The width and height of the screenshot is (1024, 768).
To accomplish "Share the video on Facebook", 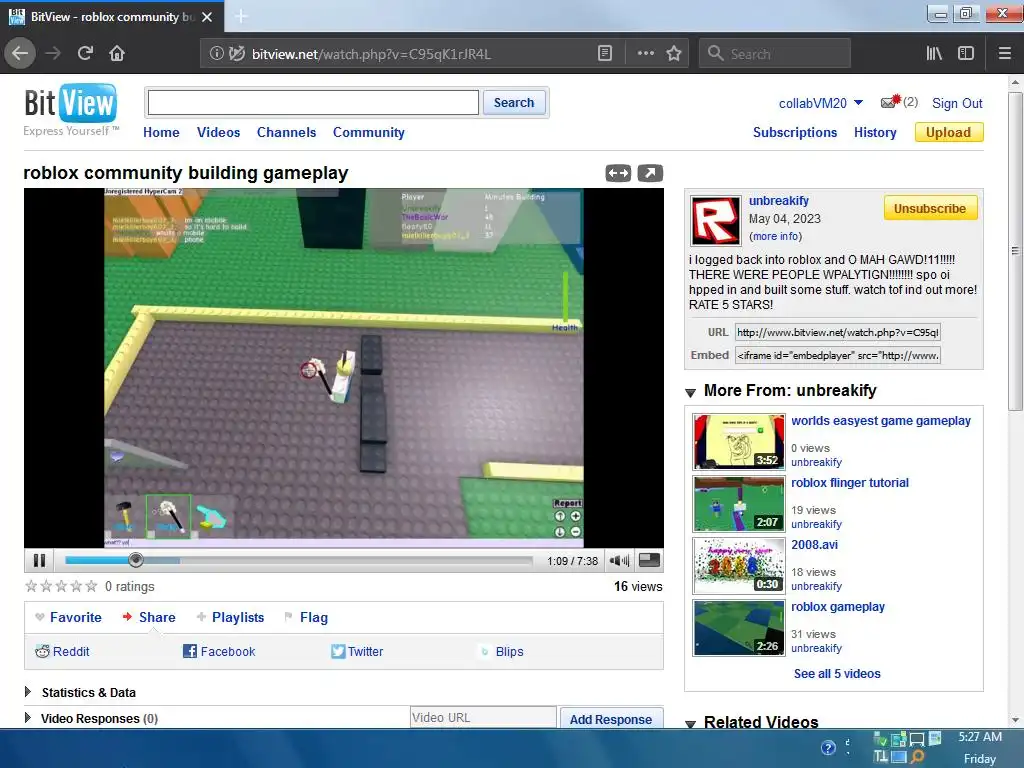I will (219, 651).
